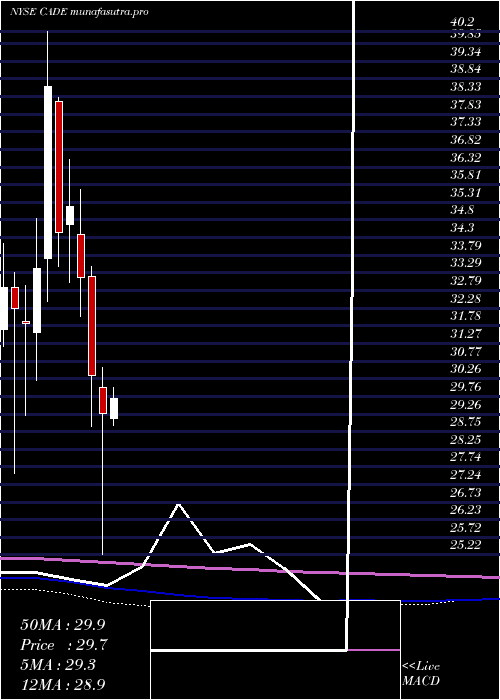500x700 pixels.
Task: Click the "<<Live MACD" label
Action: tap(421, 674)
